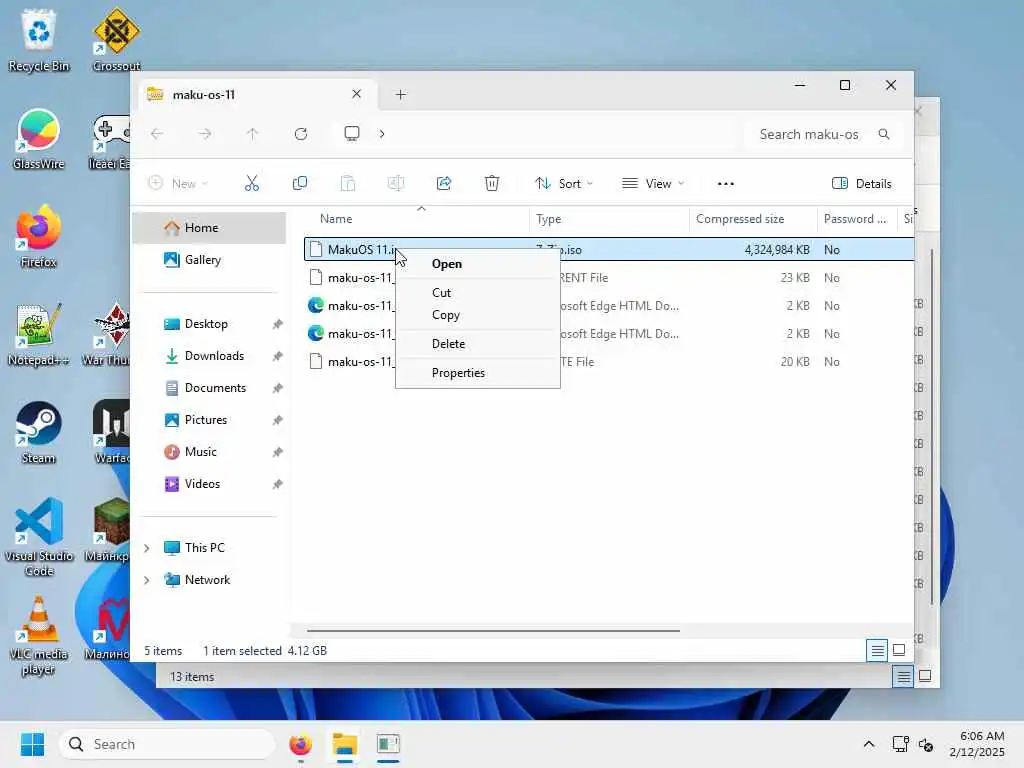Open VLC media player desktop shortcut
Image resolution: width=1024 pixels, height=768 pixels.
click(39, 635)
